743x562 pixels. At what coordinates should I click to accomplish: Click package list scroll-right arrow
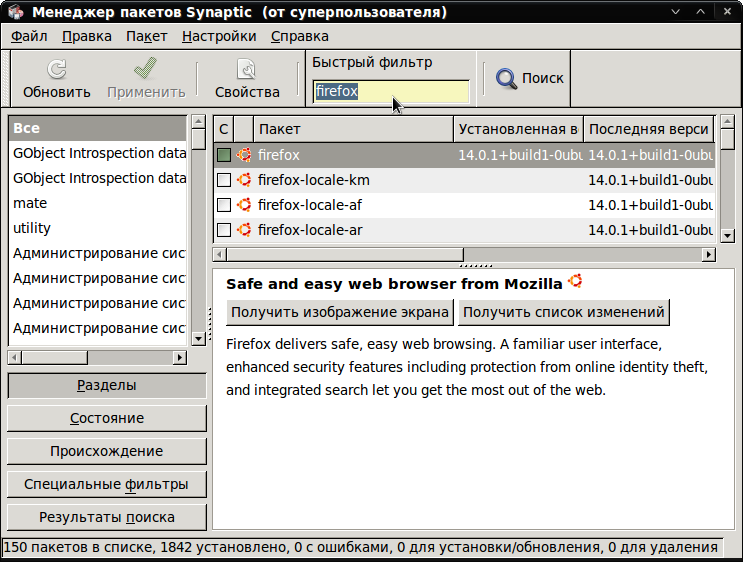pyautogui.click(x=708, y=254)
